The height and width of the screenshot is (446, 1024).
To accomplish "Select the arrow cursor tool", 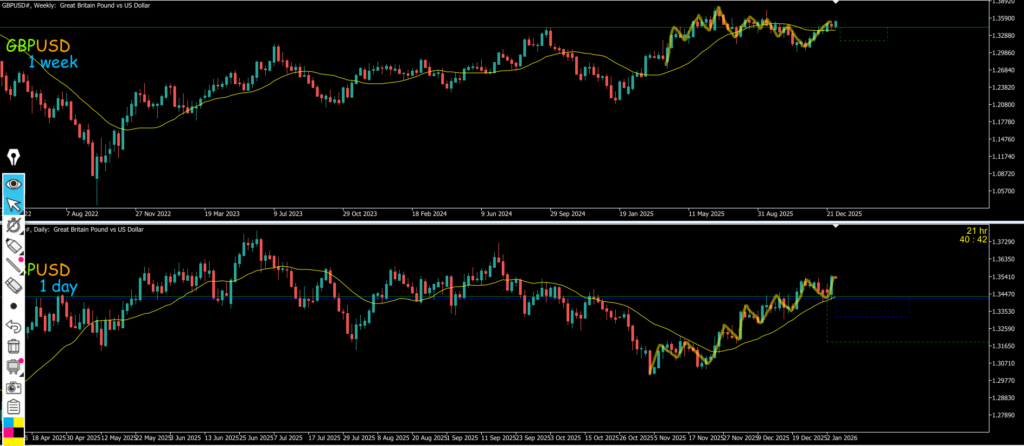I will coord(14,206).
